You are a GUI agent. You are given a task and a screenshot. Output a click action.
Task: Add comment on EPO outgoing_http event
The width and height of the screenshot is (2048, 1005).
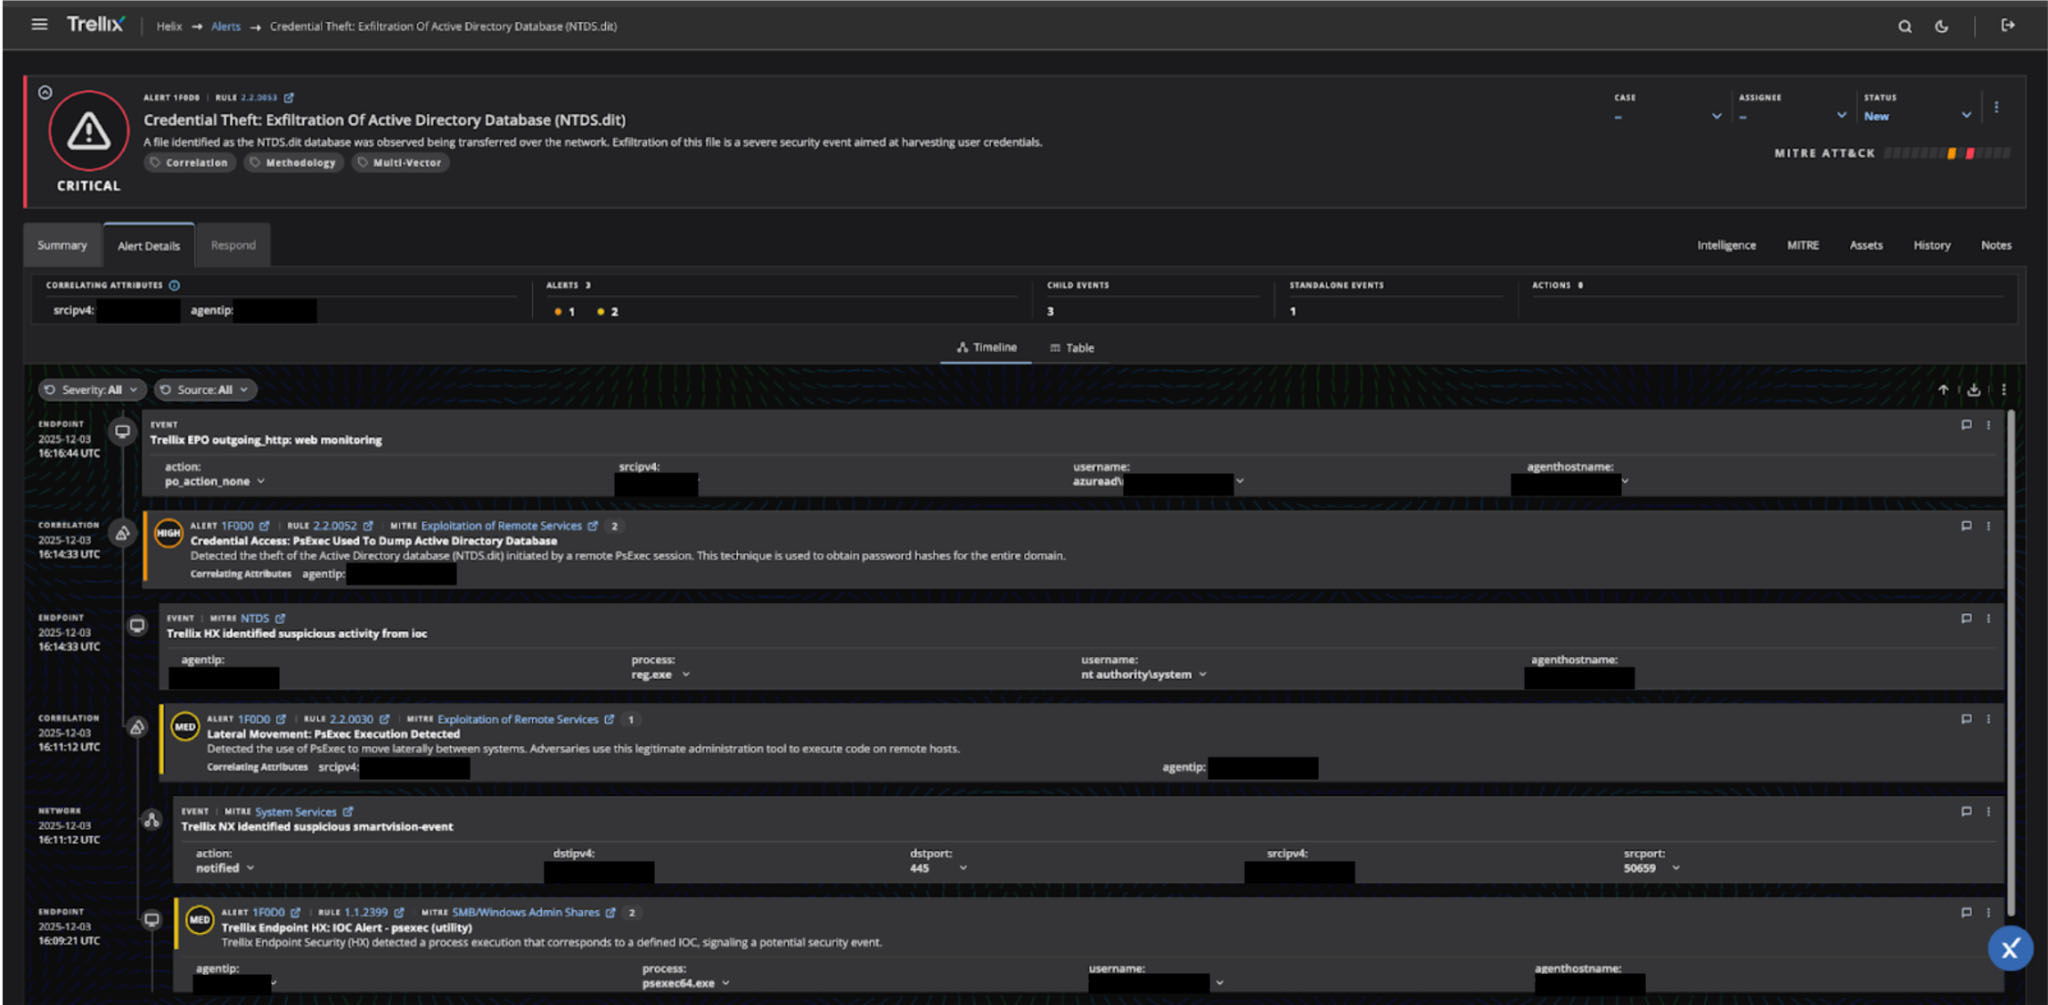point(1966,425)
